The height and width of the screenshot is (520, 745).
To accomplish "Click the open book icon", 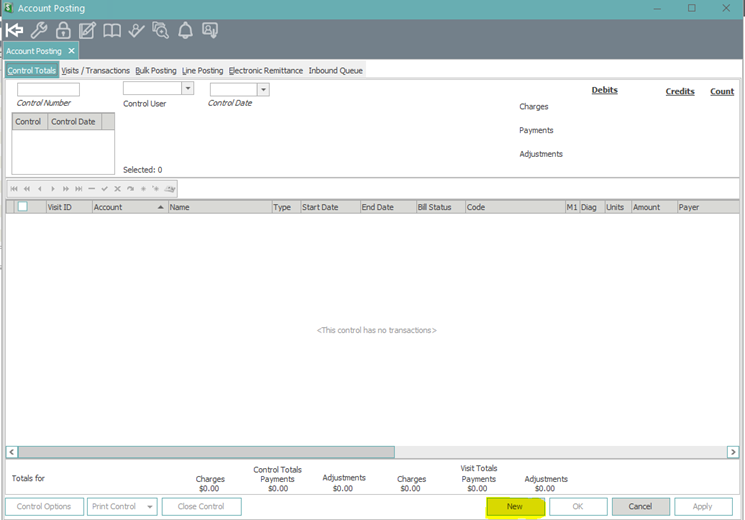I will [112, 30].
